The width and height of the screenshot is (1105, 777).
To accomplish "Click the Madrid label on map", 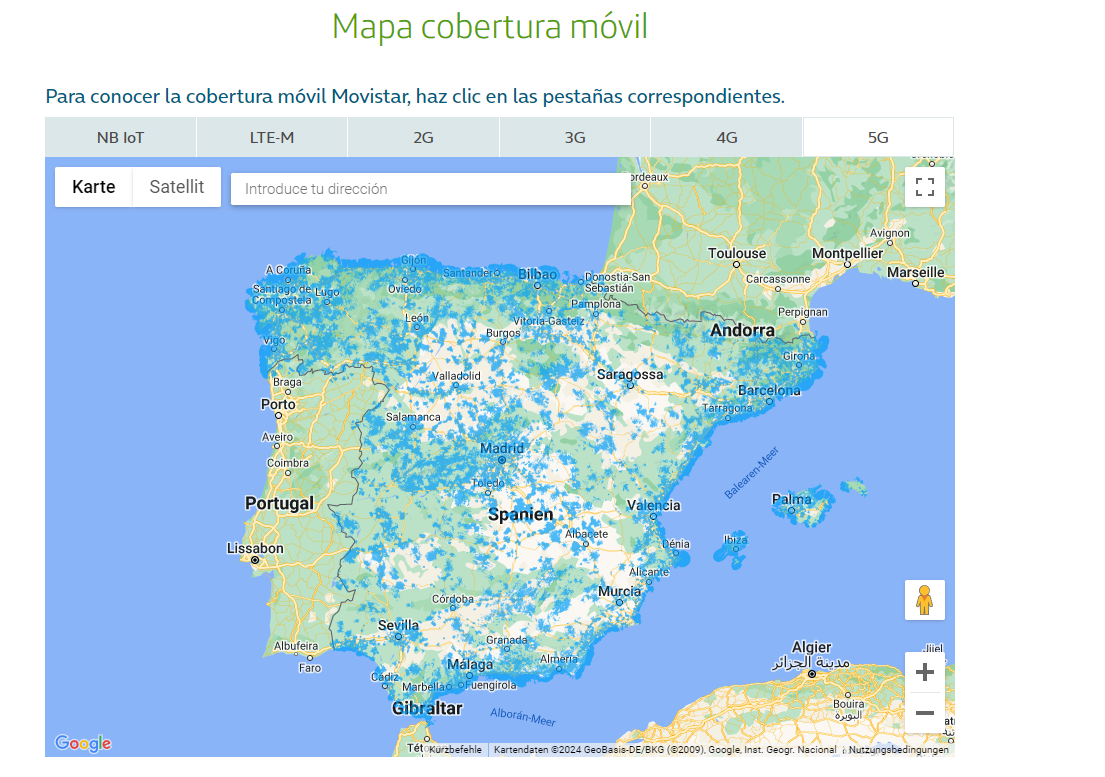I will tap(502, 448).
